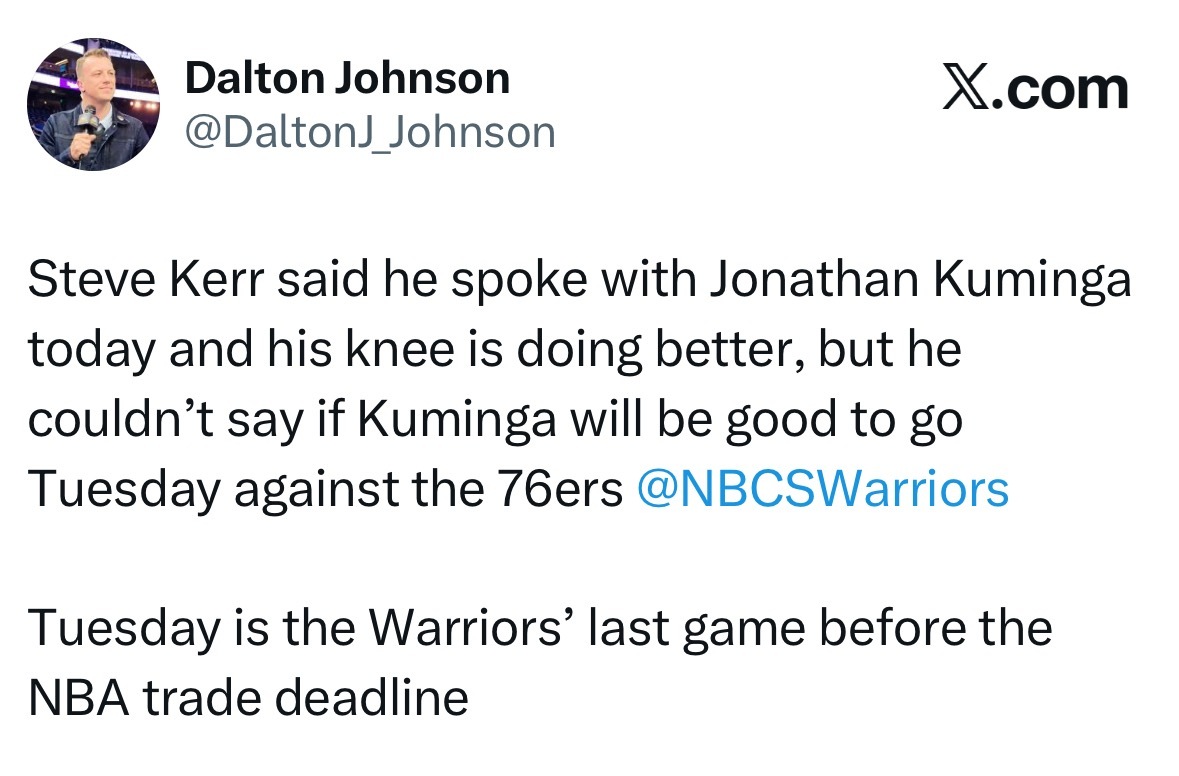Click Dalton Johnson's profile avatar photo

click(x=93, y=105)
